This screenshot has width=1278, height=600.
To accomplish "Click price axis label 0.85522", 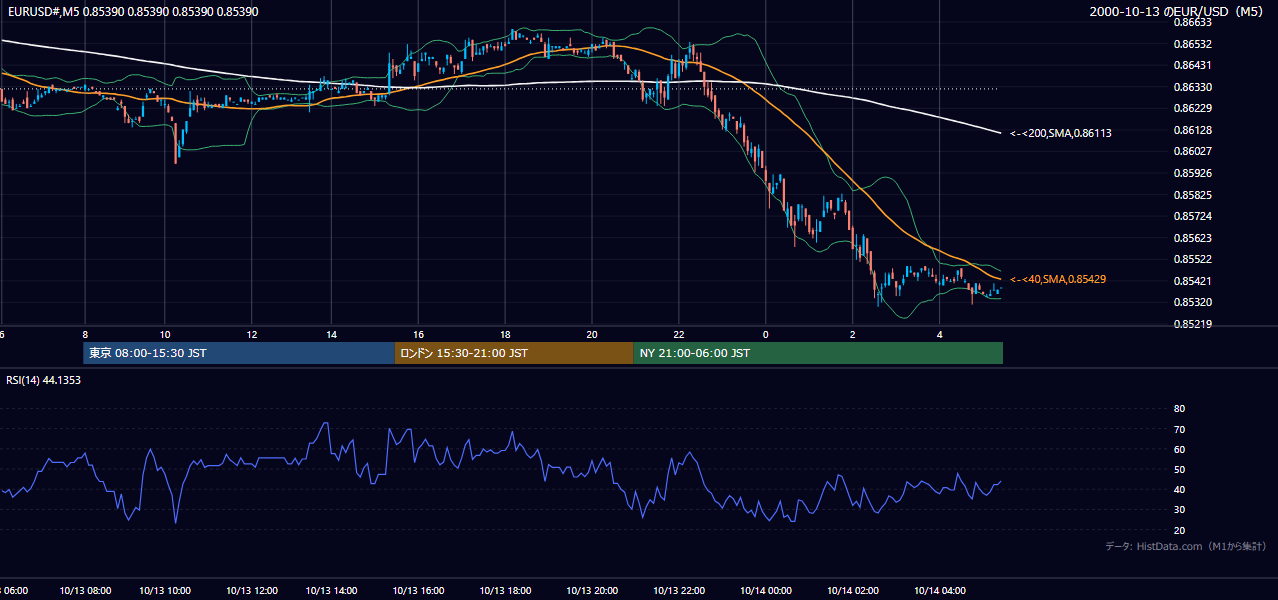I will [x=1192, y=259].
